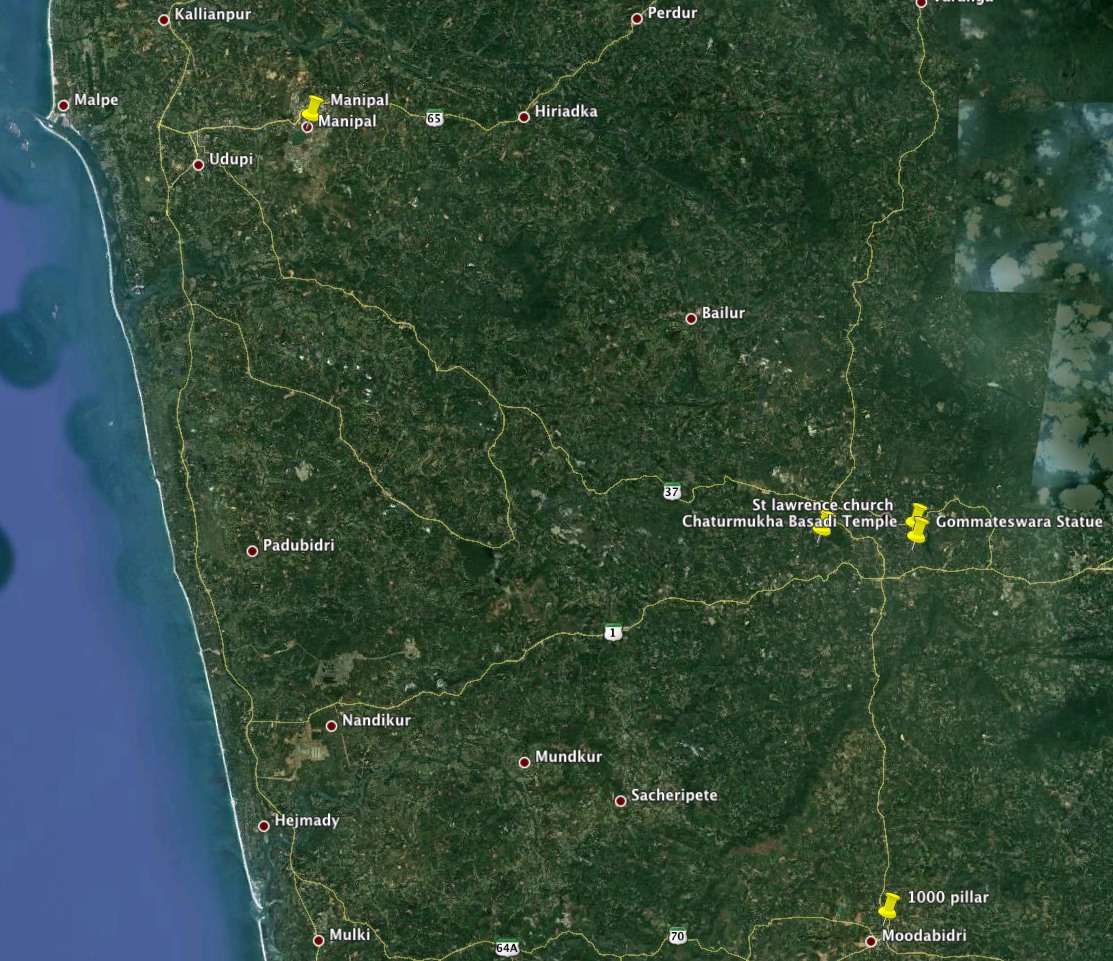Image resolution: width=1113 pixels, height=961 pixels.
Task: Click the Bailur place marker dot
Action: click(x=691, y=319)
